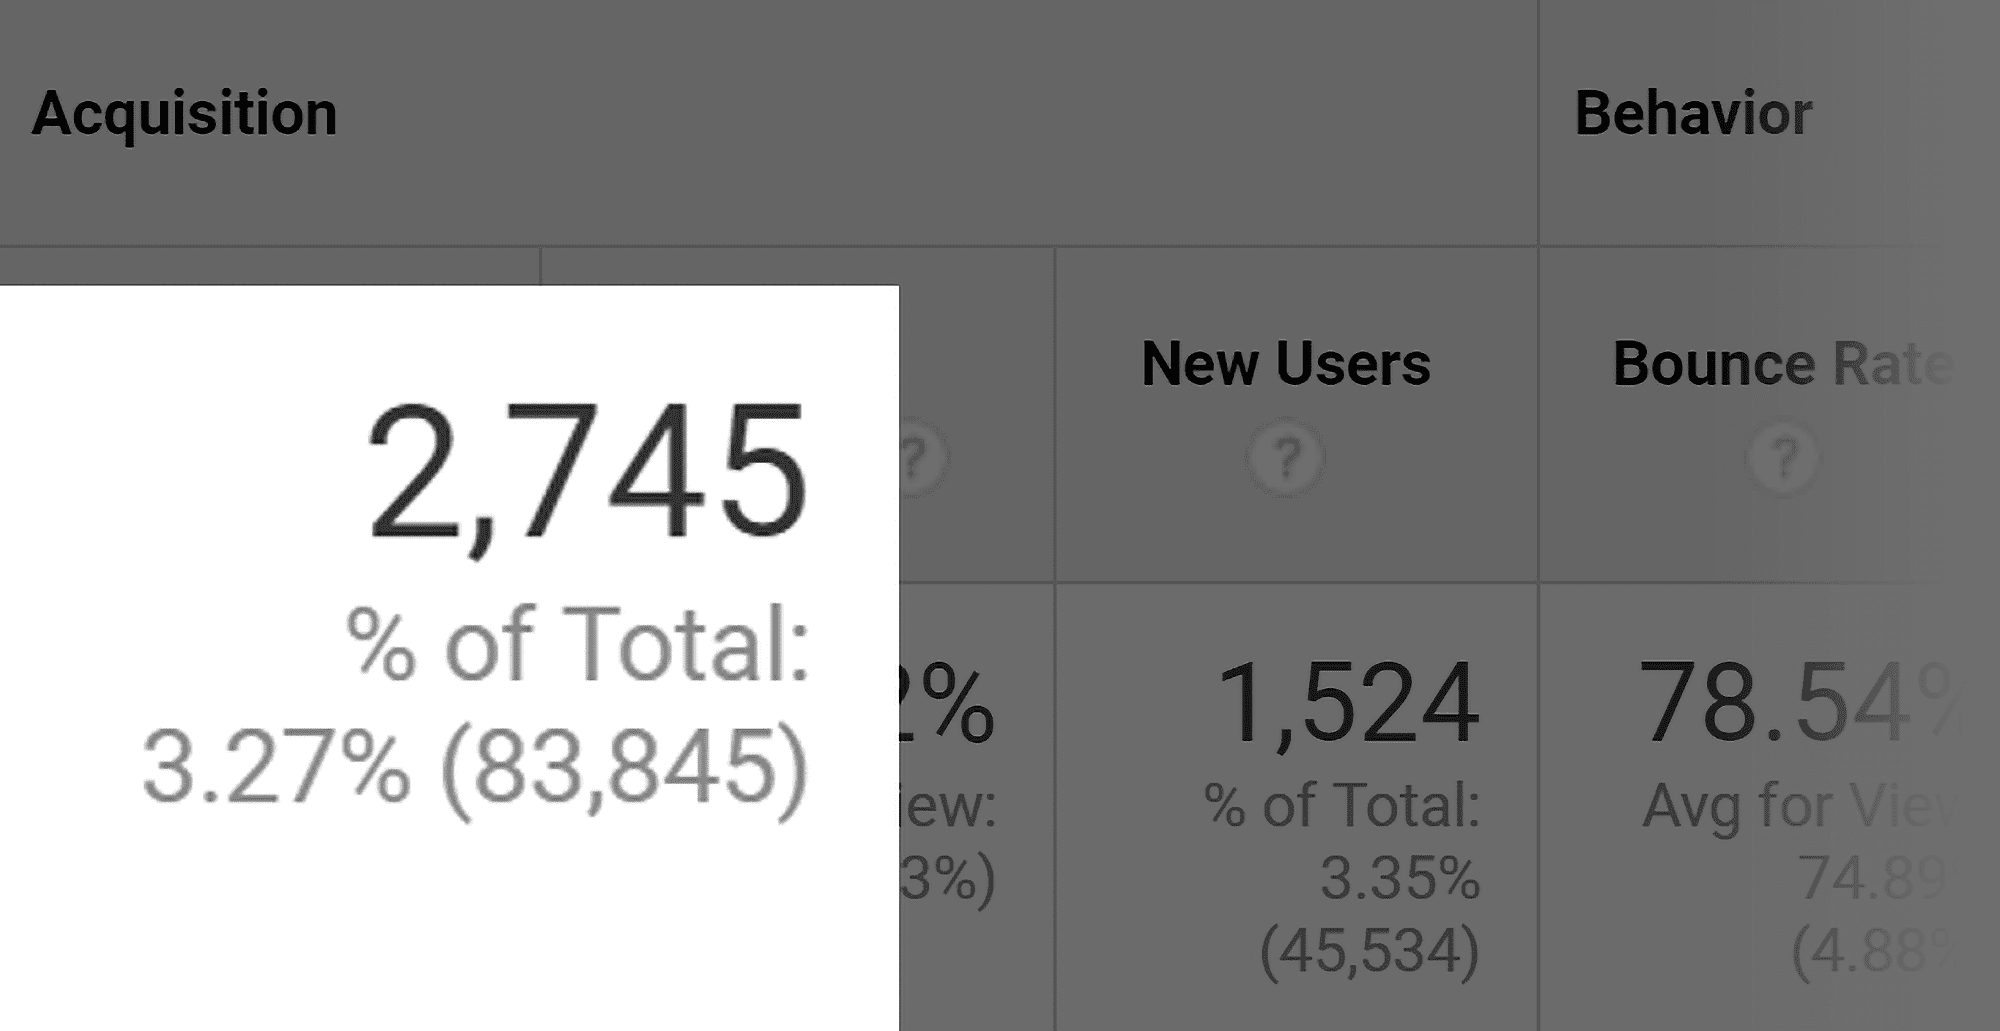Click the 'Avg for View' bounce rate label
The height and width of the screenshot is (1031, 2000).
(x=1800, y=806)
